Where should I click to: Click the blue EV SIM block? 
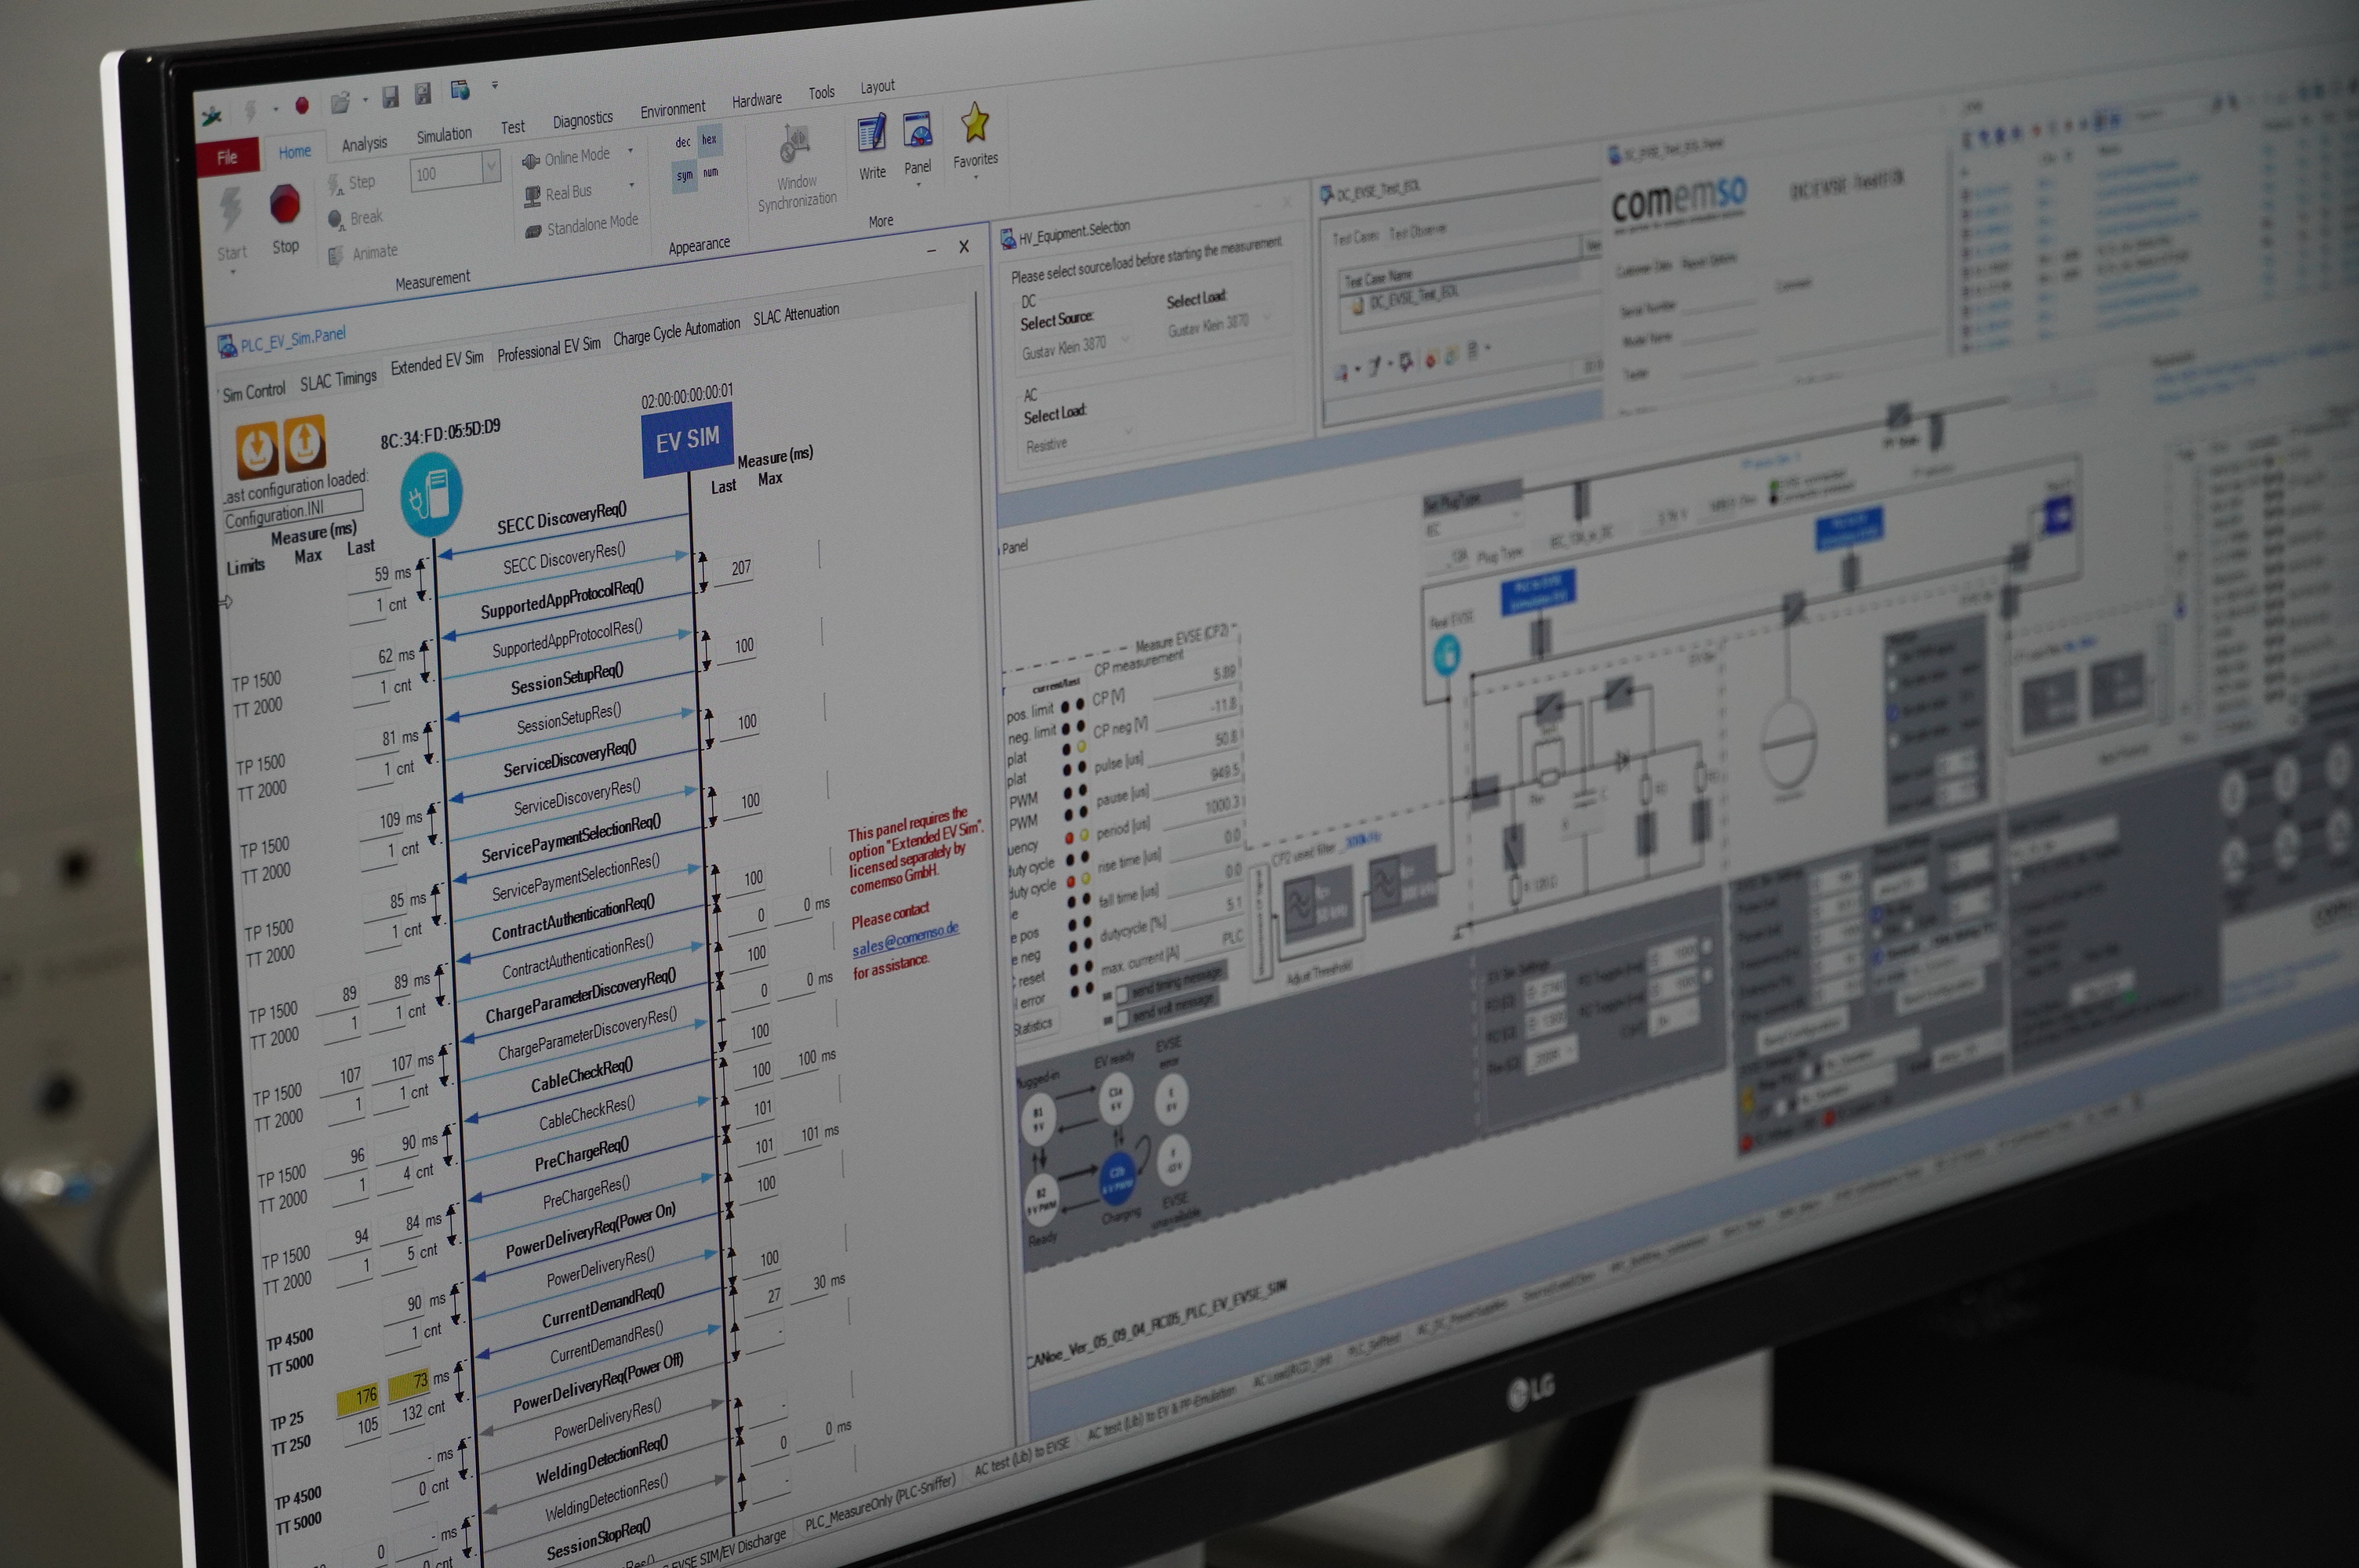[687, 438]
